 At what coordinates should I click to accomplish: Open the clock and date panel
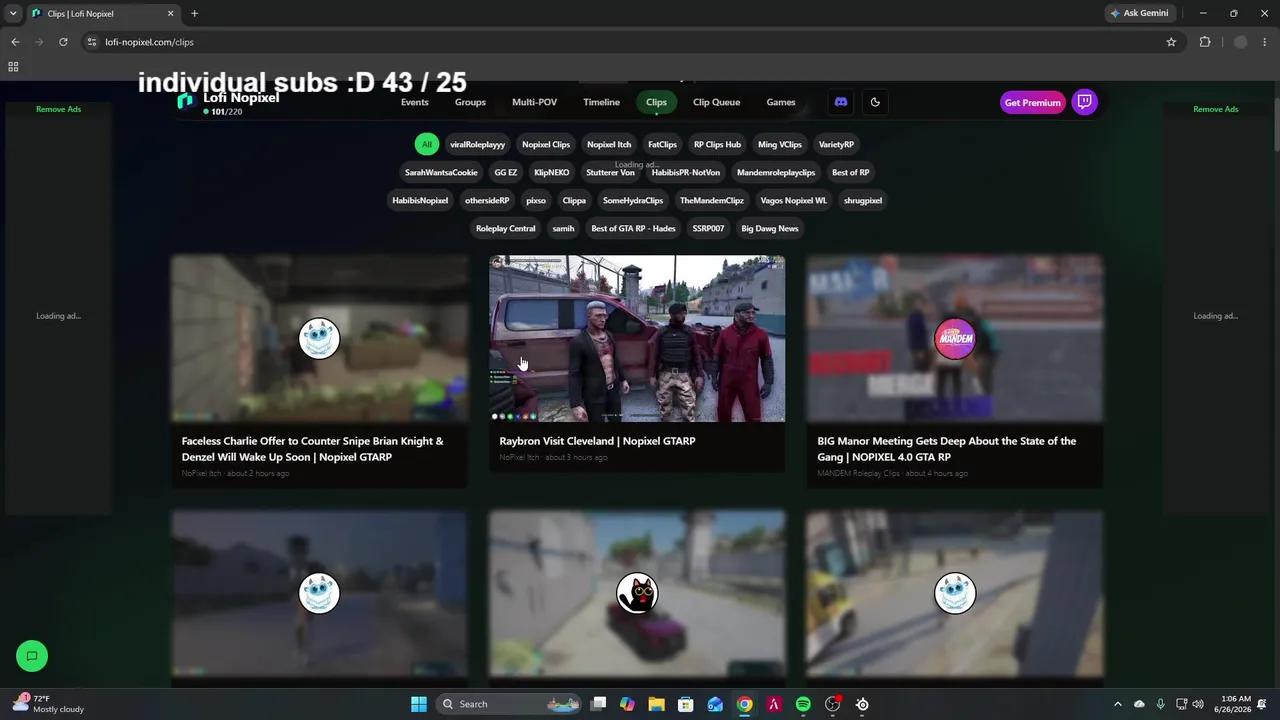click(1236, 704)
